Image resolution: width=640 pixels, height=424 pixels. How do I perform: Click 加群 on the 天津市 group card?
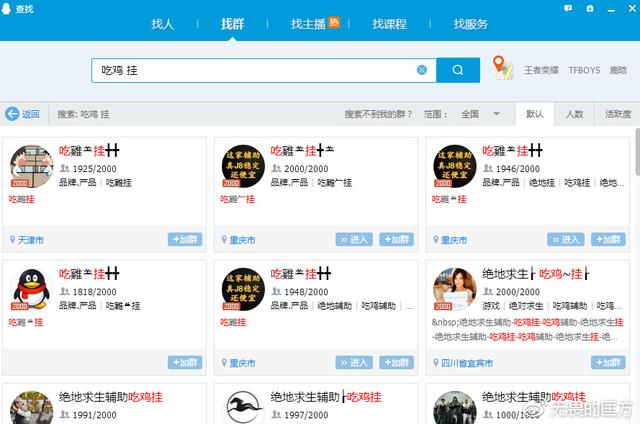[185, 239]
